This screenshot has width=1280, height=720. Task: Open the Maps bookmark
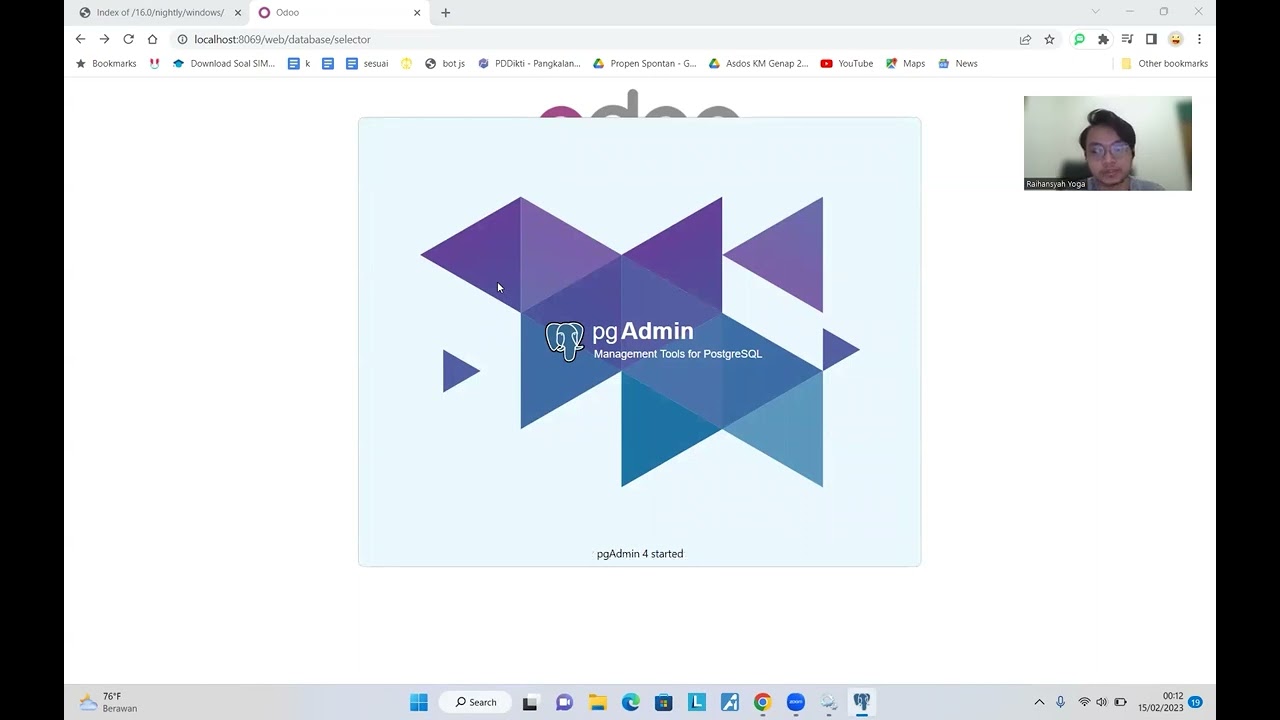tap(905, 63)
